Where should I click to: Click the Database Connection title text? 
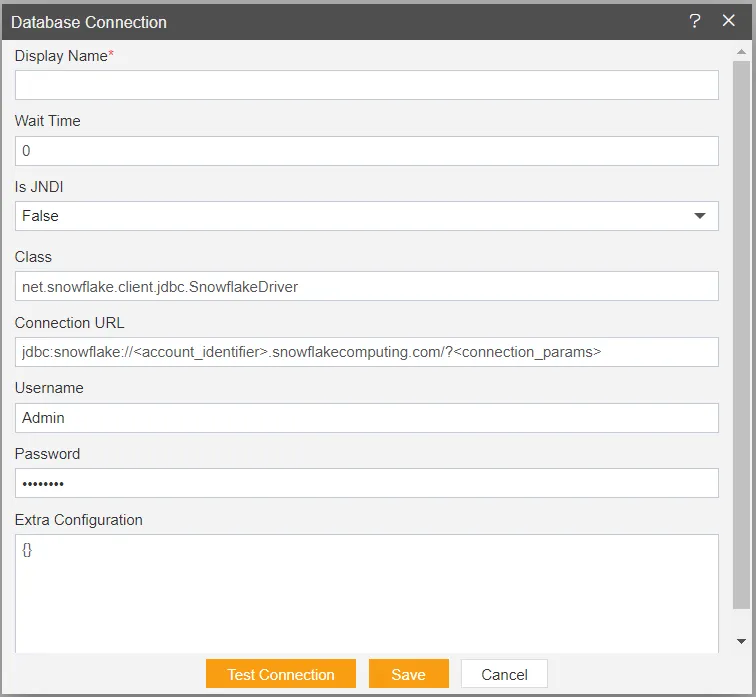[x=89, y=22]
